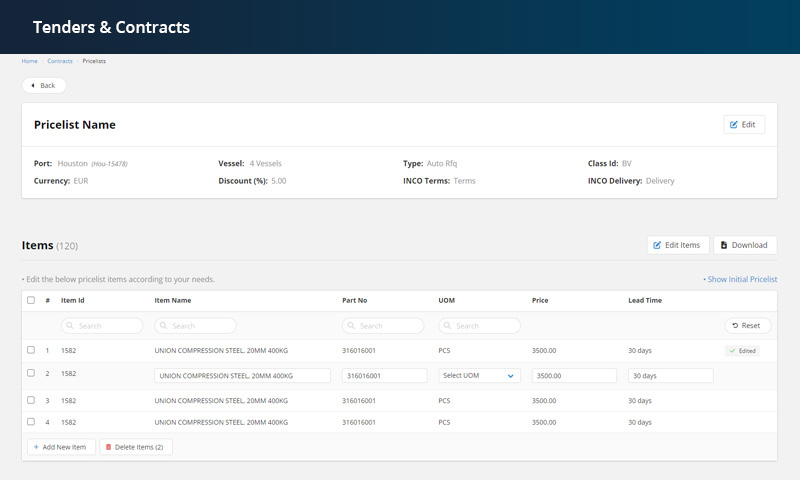
Task: Open the Select UOM dropdown in row 2
Action: click(x=479, y=376)
